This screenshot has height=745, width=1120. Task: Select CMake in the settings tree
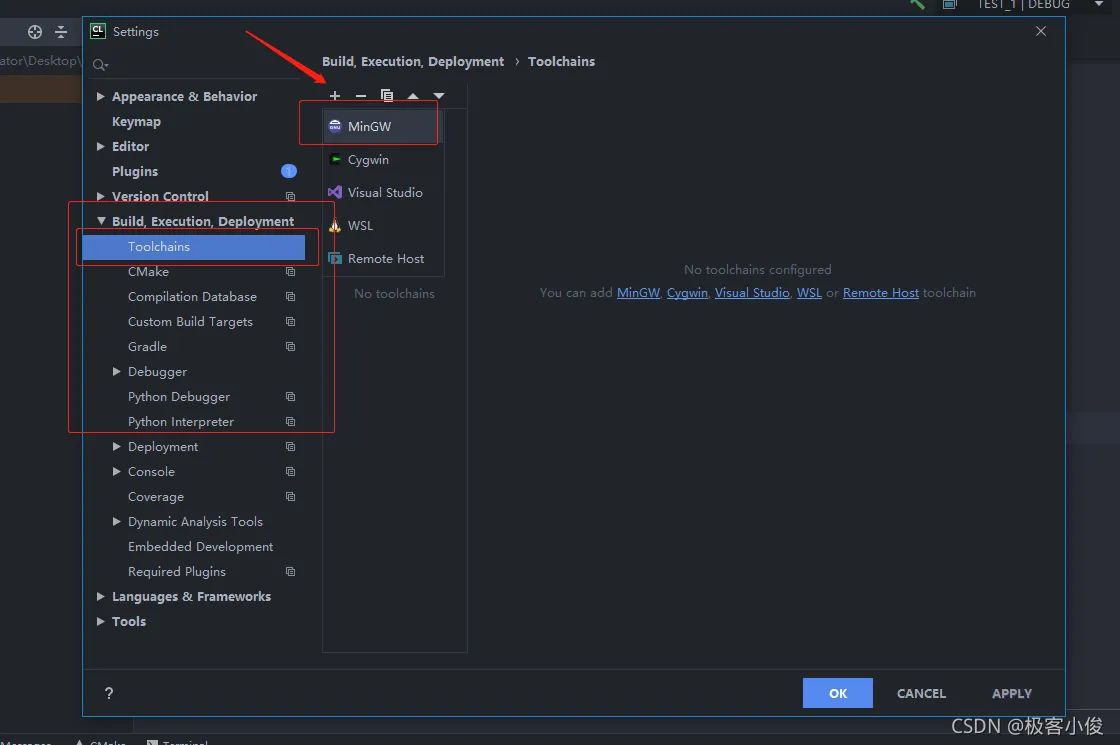point(149,271)
